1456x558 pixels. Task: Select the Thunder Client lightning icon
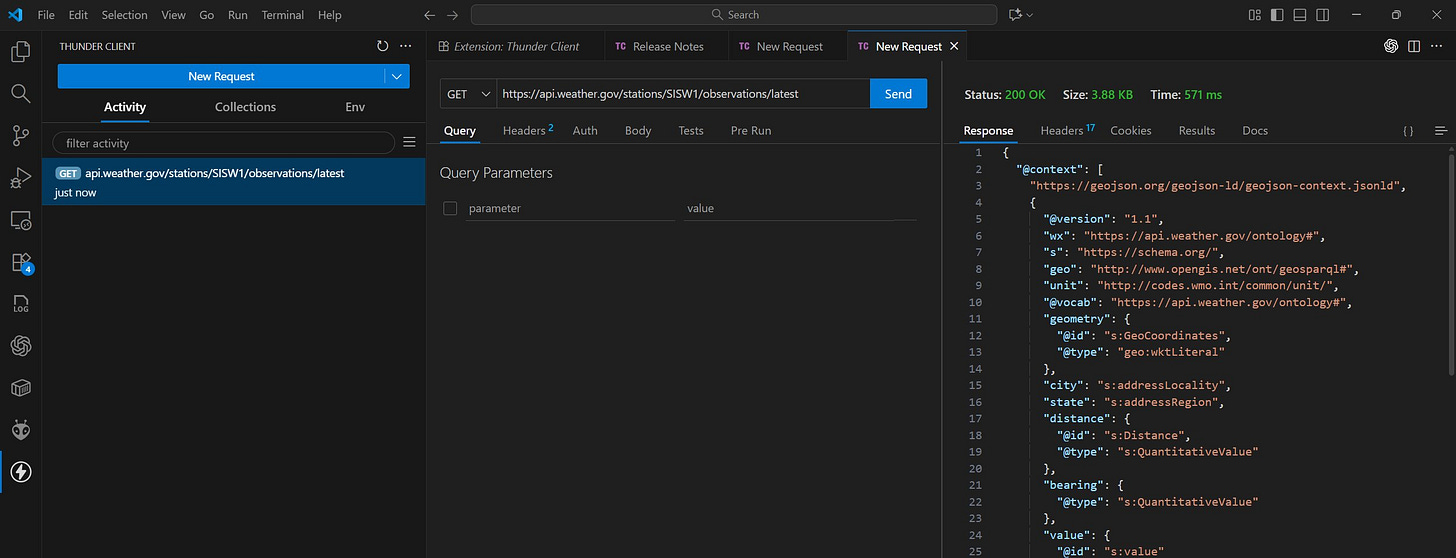[20, 472]
